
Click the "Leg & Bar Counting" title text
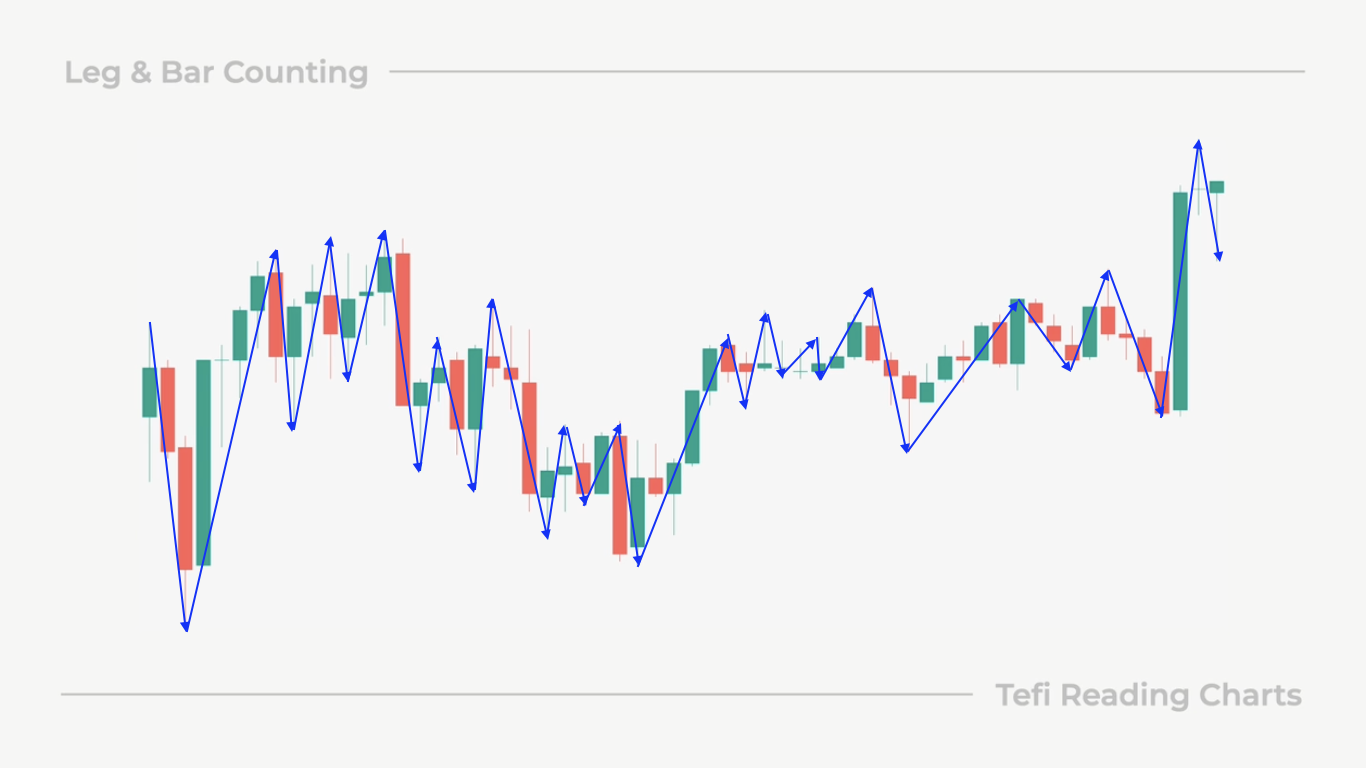pyautogui.click(x=216, y=72)
